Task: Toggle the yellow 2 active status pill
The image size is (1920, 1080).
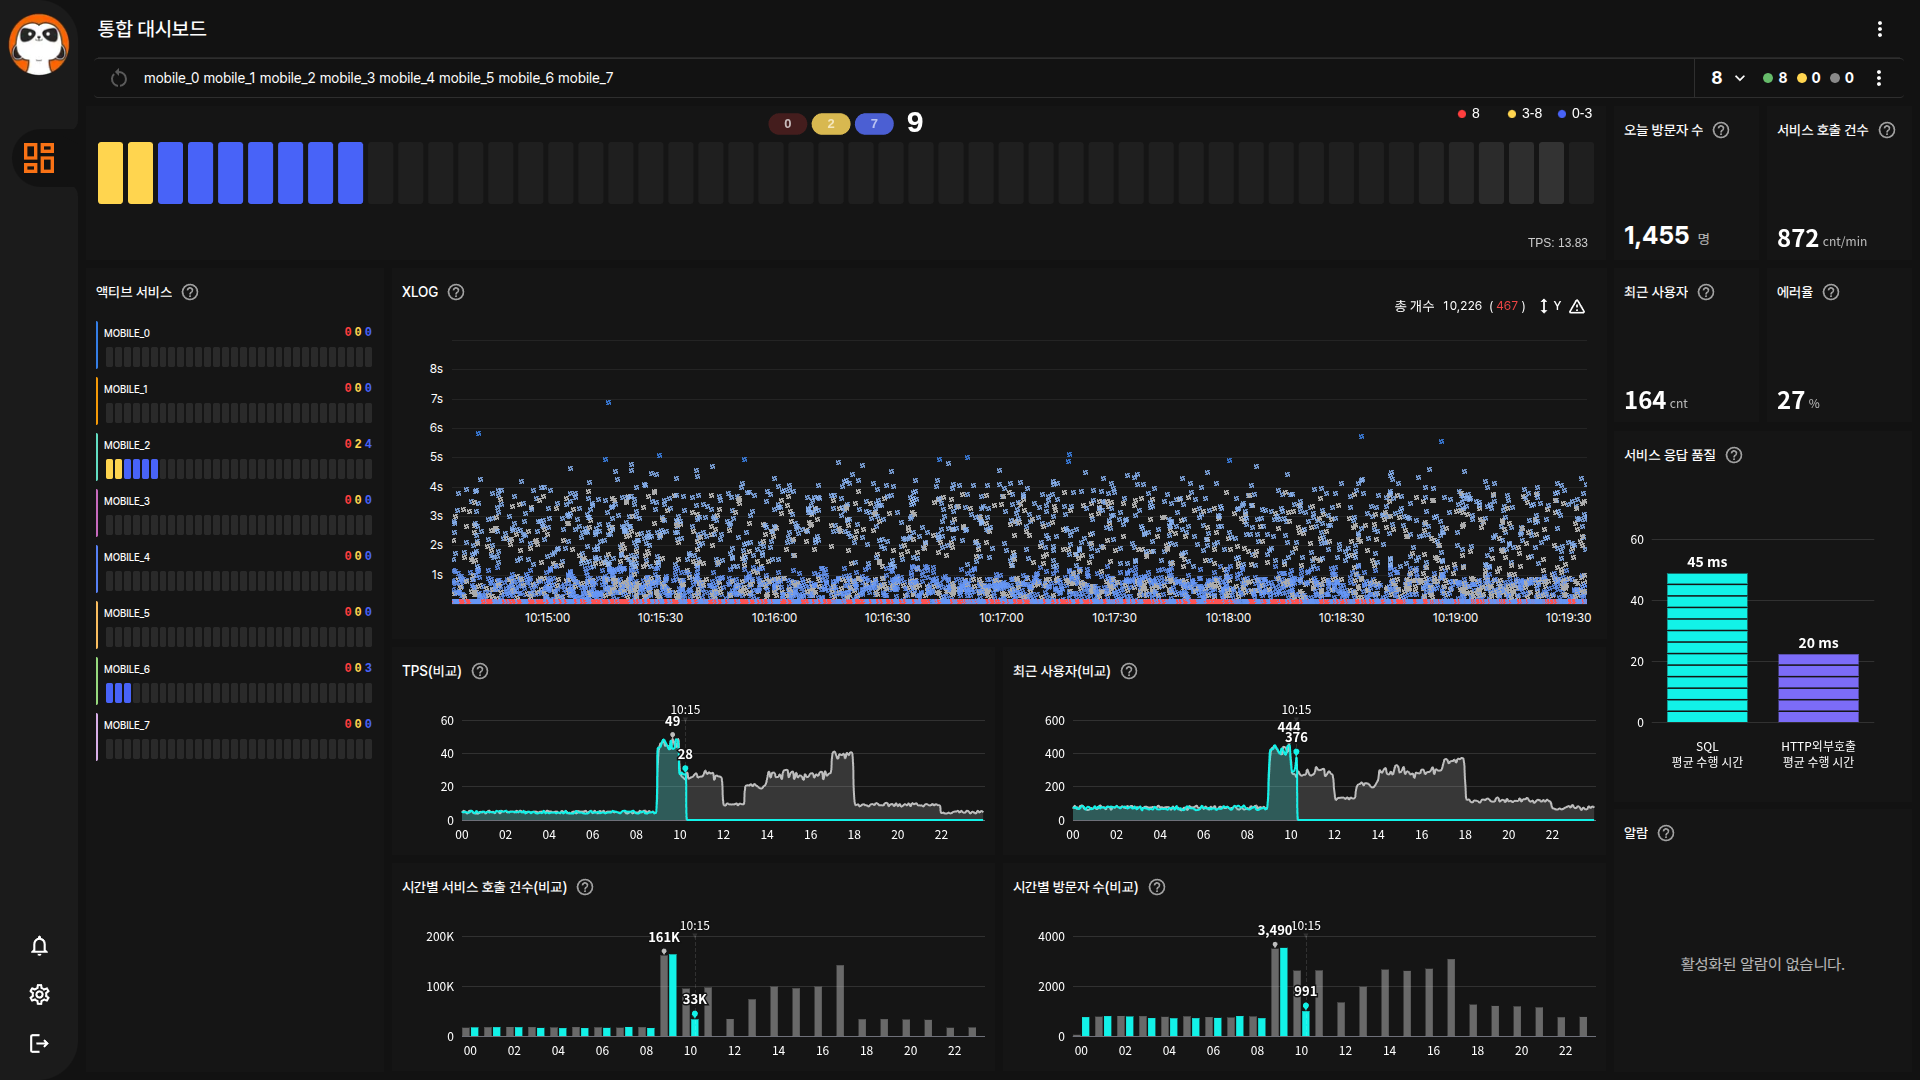Action: (830, 124)
